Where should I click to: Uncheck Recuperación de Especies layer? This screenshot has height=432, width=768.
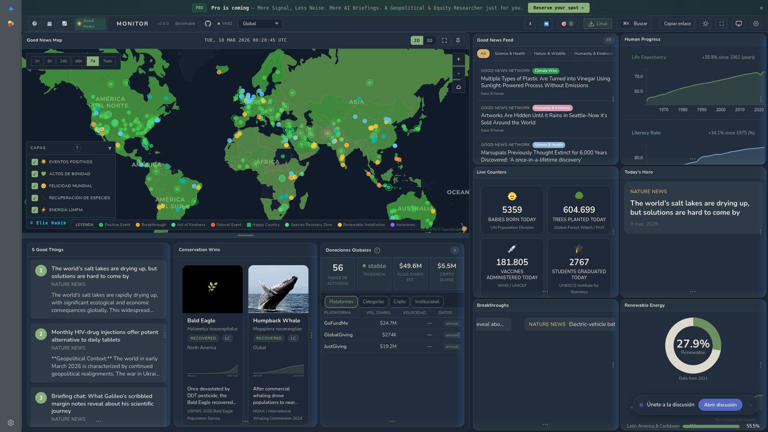[x=35, y=198]
